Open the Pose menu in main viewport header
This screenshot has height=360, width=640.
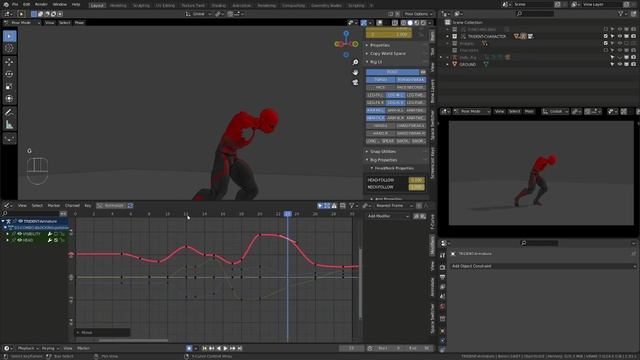click(x=79, y=22)
